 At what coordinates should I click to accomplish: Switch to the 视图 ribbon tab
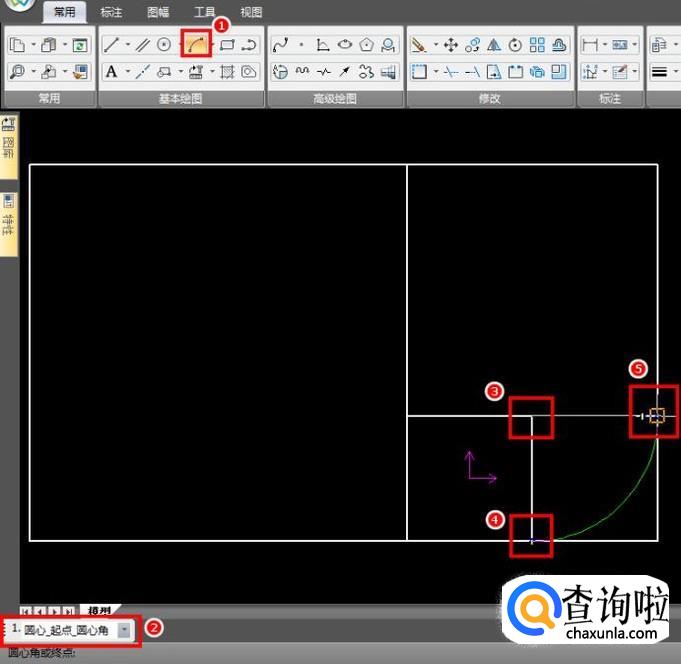pyautogui.click(x=251, y=13)
